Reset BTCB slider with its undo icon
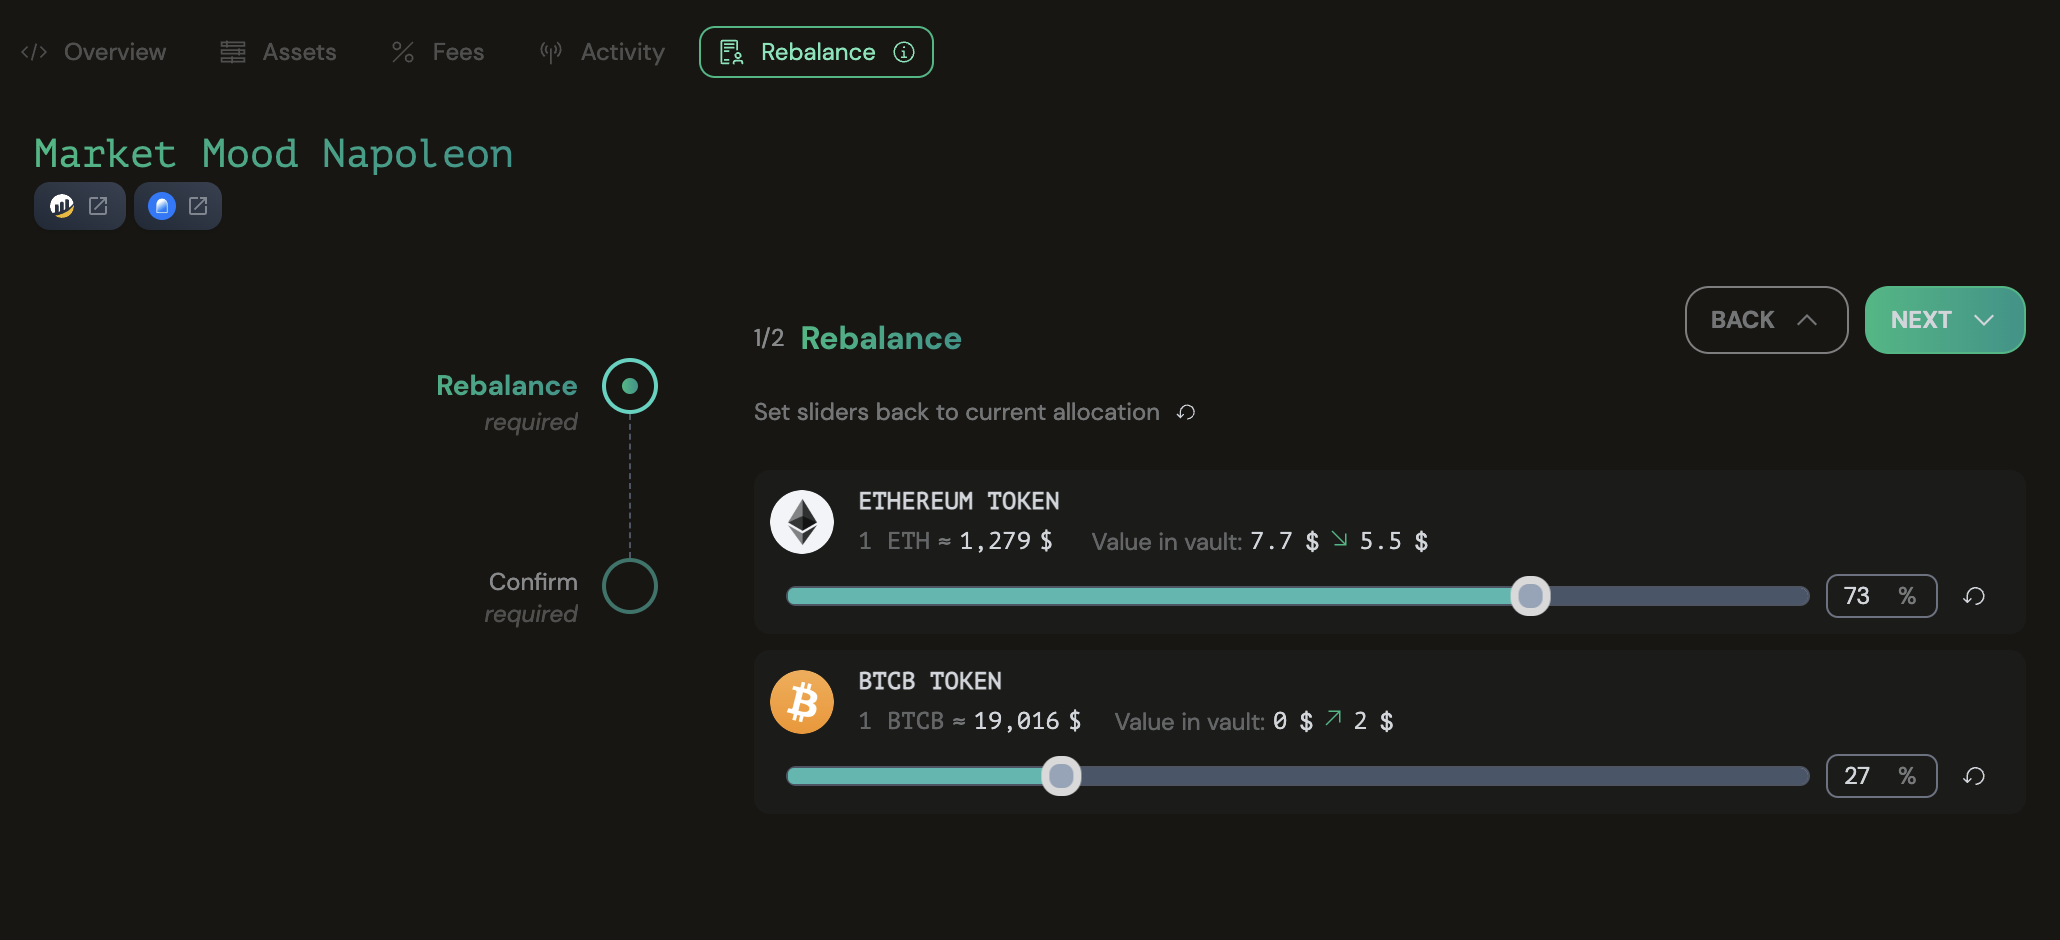Image resolution: width=2060 pixels, height=940 pixels. click(x=1974, y=777)
